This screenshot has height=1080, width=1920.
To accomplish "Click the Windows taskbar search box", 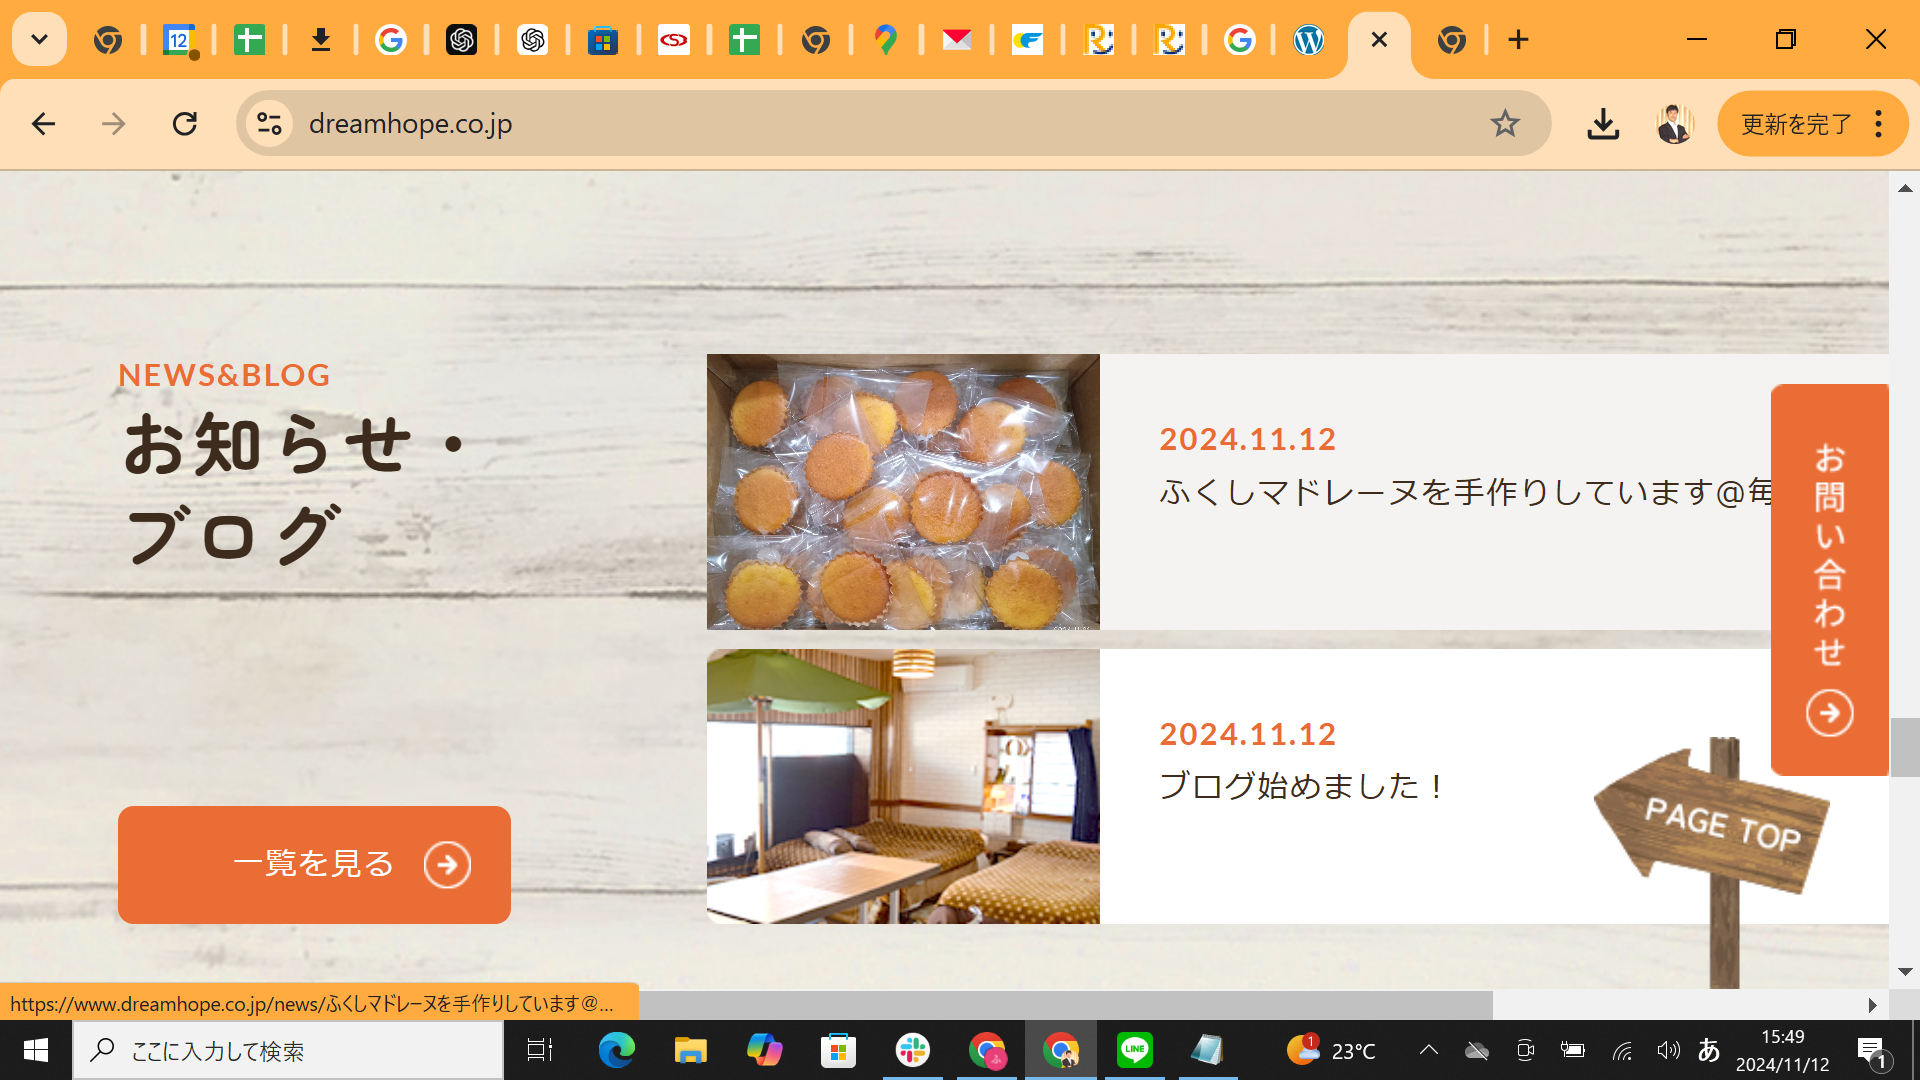I will [290, 1051].
